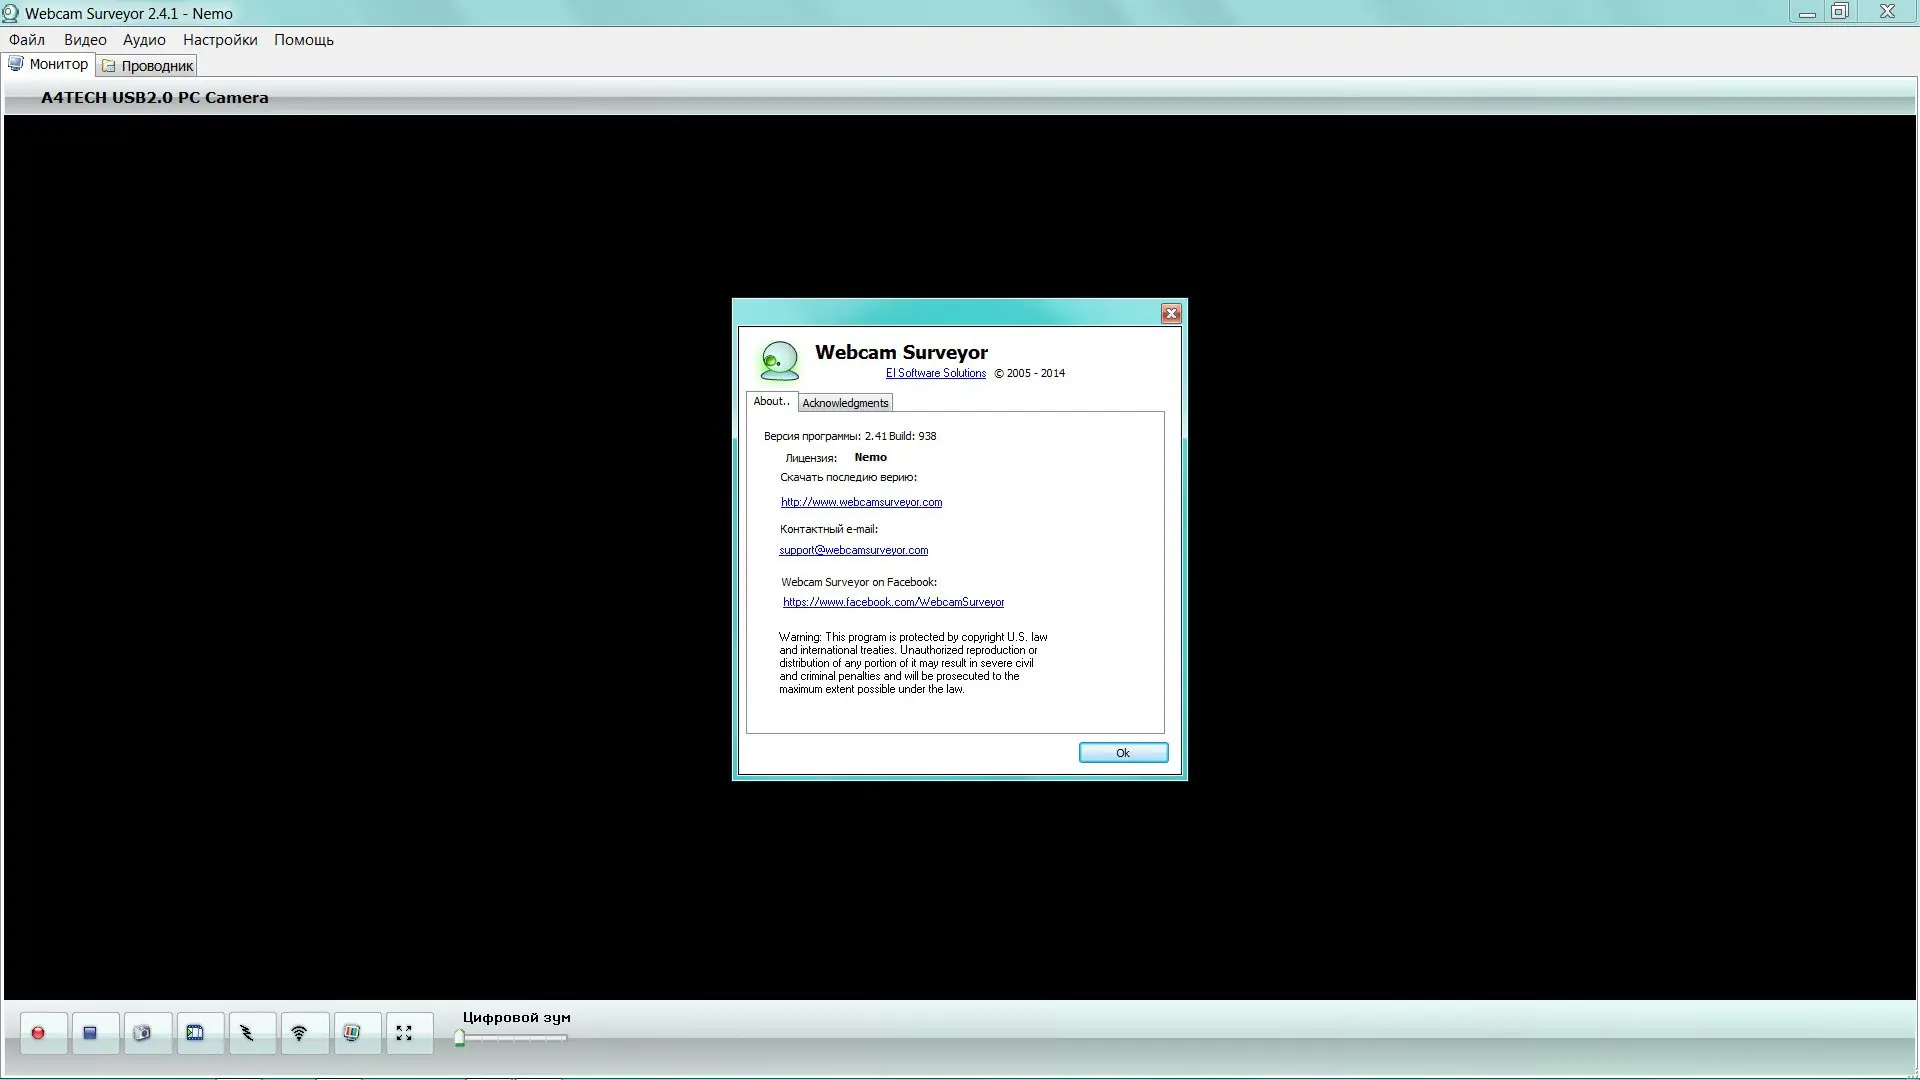Open the Видео menu
The width and height of the screenshot is (1920, 1080).
85,40
